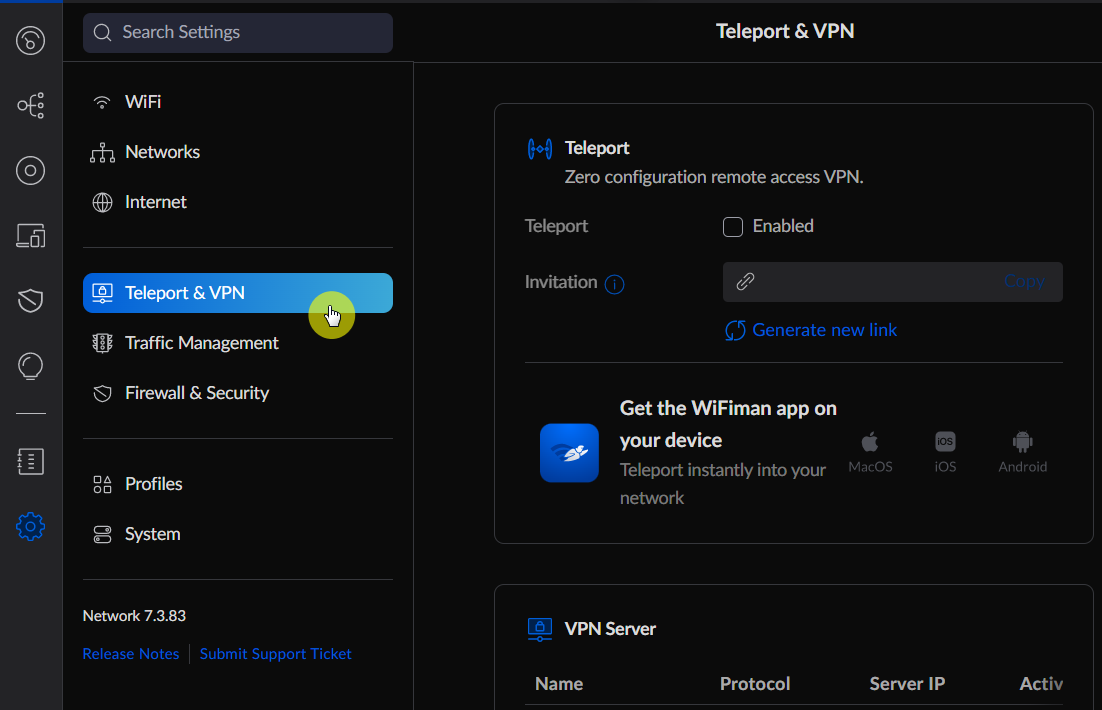This screenshot has width=1102, height=710.
Task: Click the Teleport & VPN monitor icon
Action: [x=103, y=293]
